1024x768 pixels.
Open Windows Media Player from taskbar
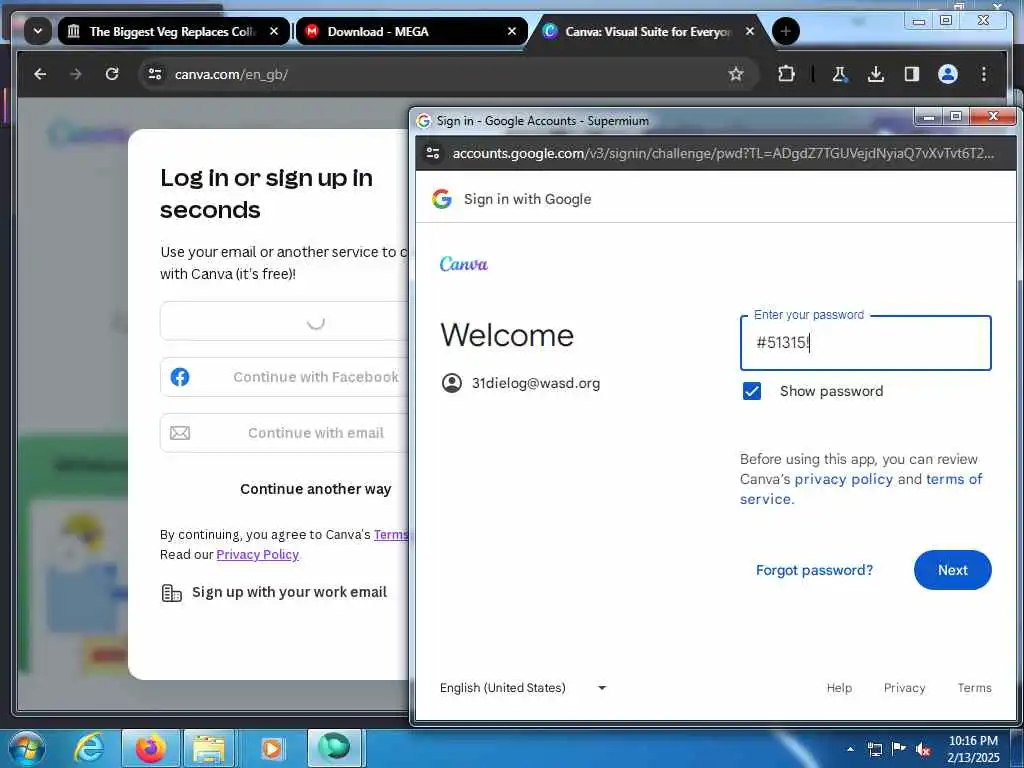[271, 748]
